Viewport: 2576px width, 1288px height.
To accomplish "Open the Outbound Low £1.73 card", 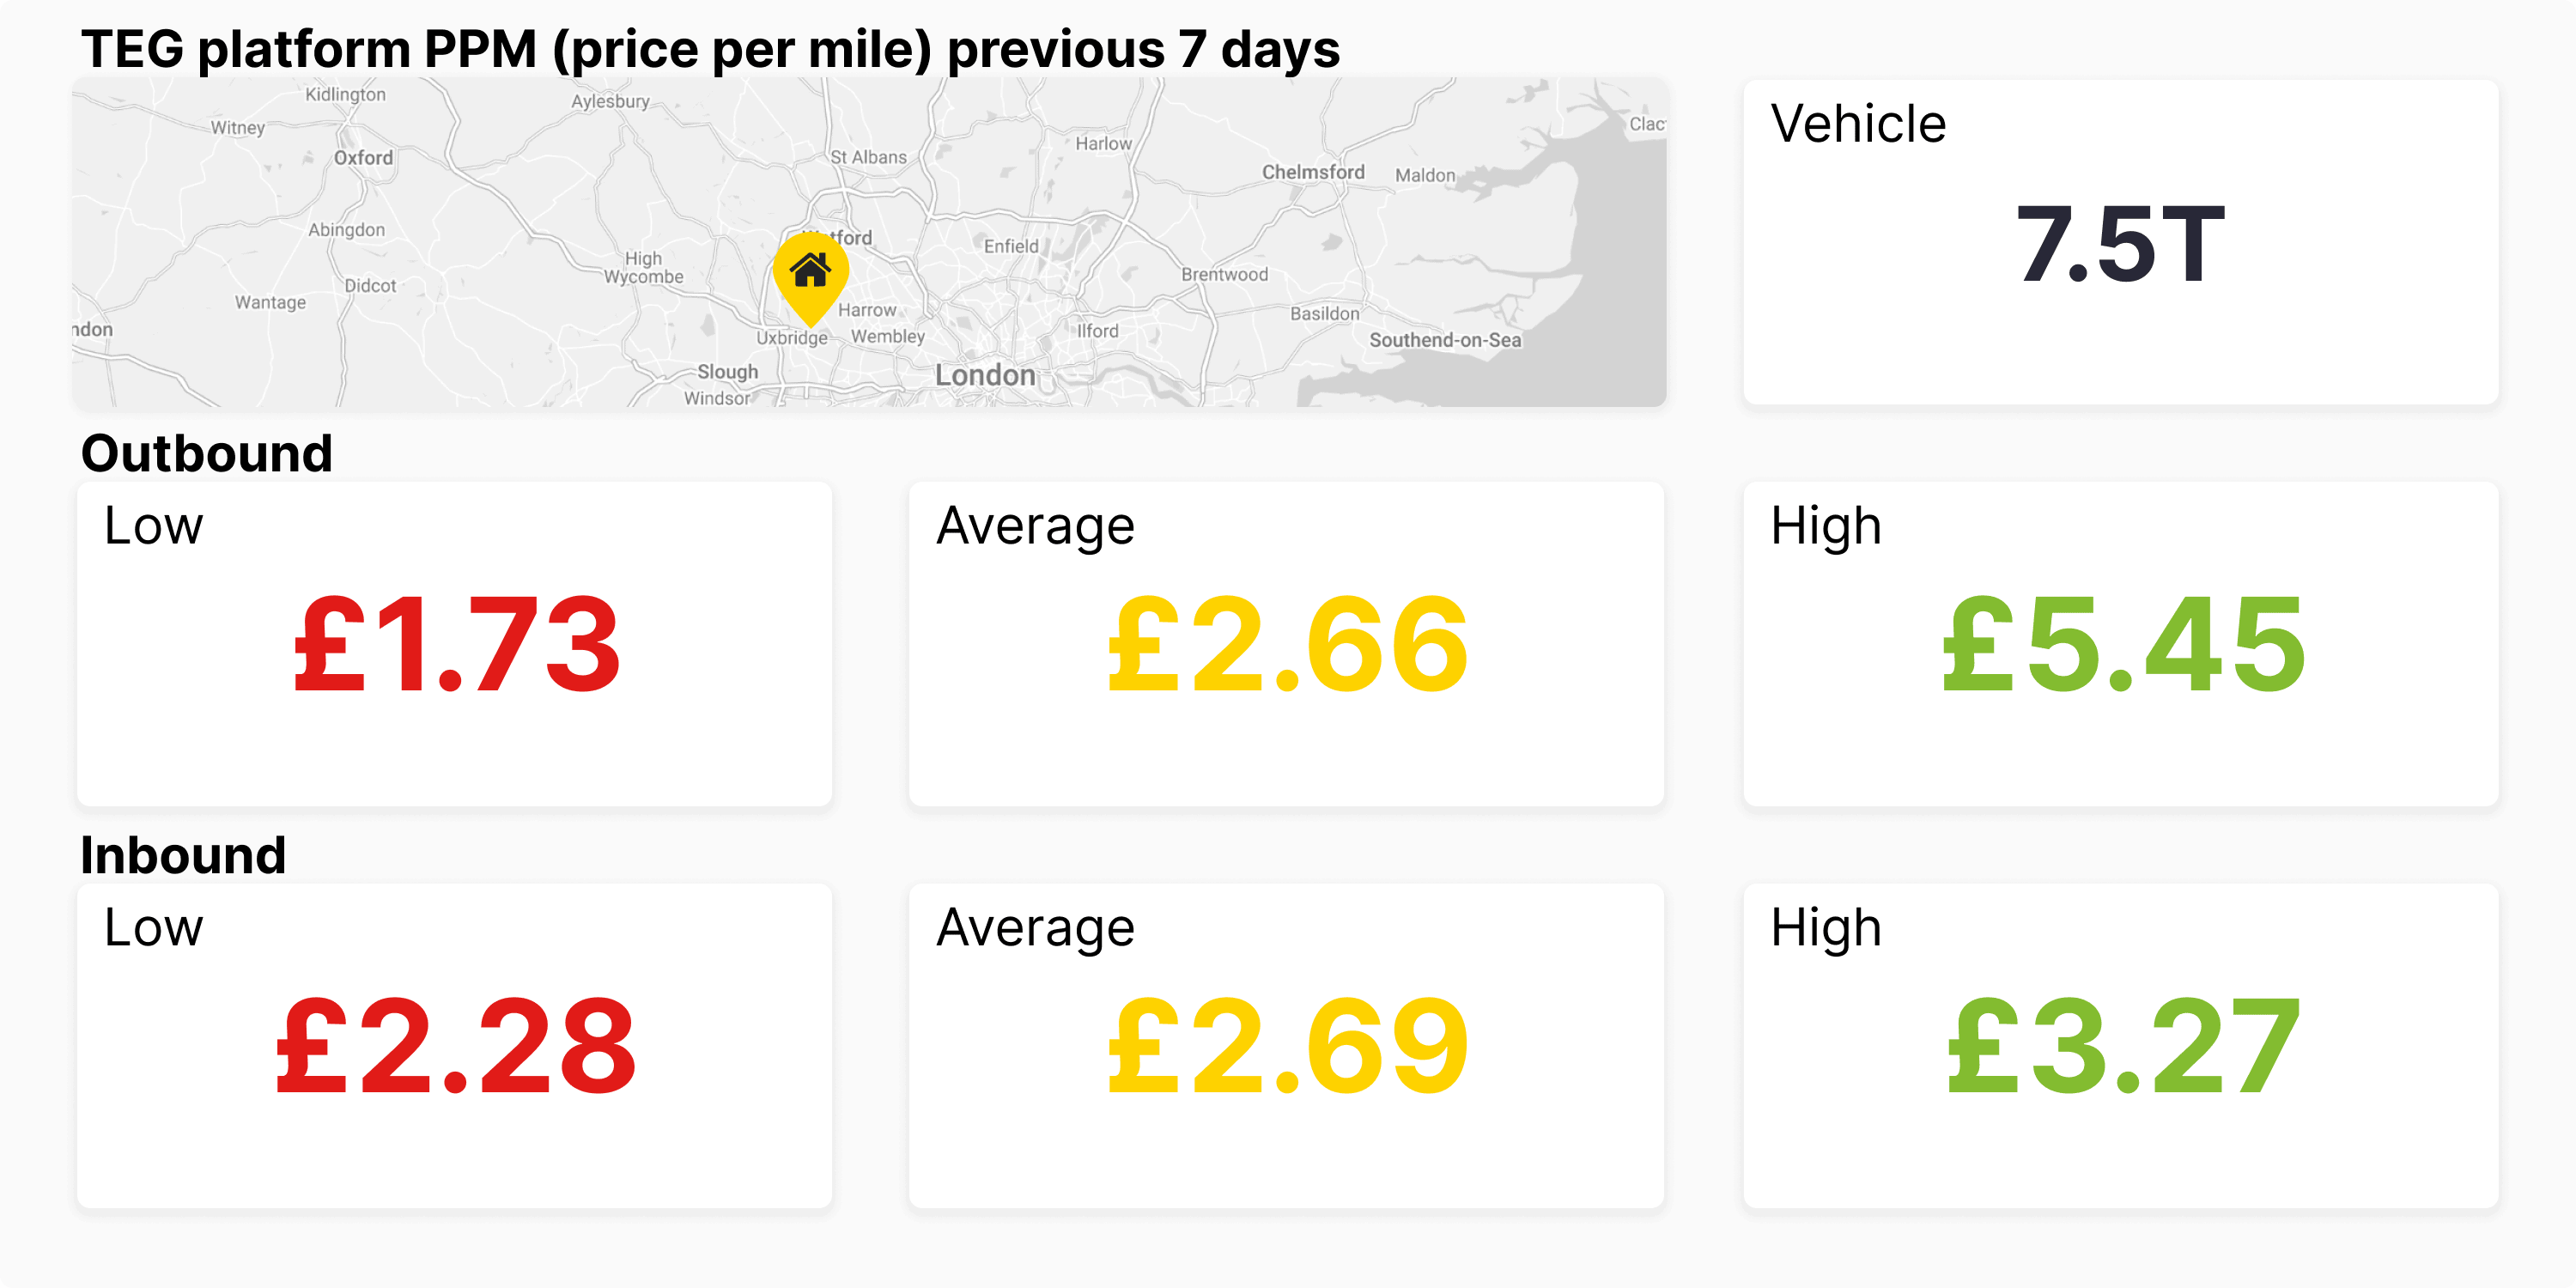I will (454, 644).
